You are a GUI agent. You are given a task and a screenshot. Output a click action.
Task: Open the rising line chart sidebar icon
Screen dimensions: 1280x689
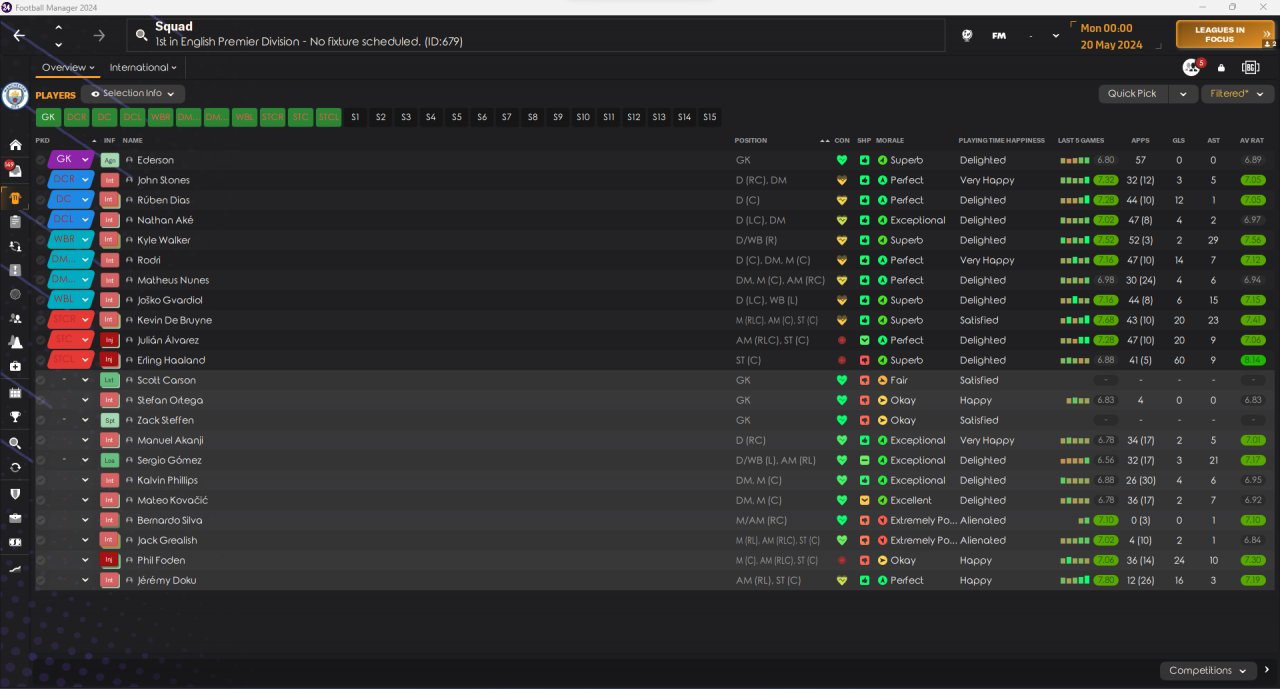click(x=15, y=567)
